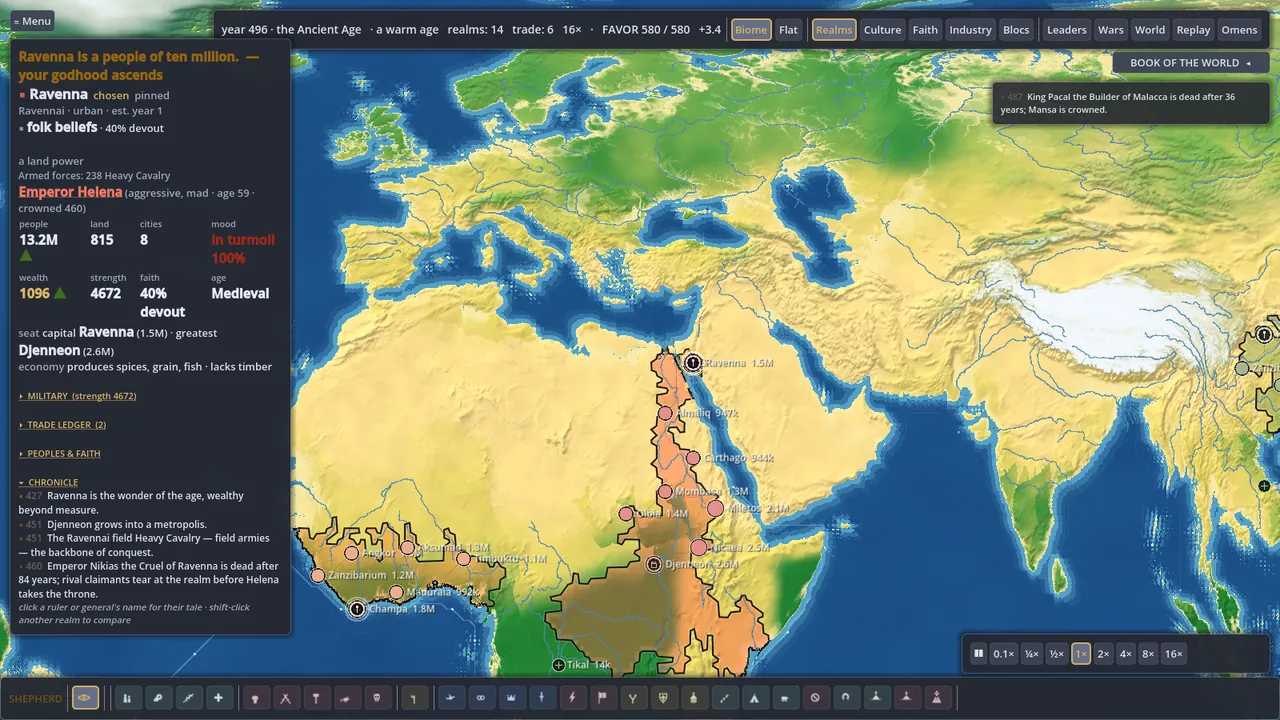The width and height of the screenshot is (1280, 720).
Task: Select the eye observe tool beside Shepherd
Action: pyautogui.click(x=85, y=698)
